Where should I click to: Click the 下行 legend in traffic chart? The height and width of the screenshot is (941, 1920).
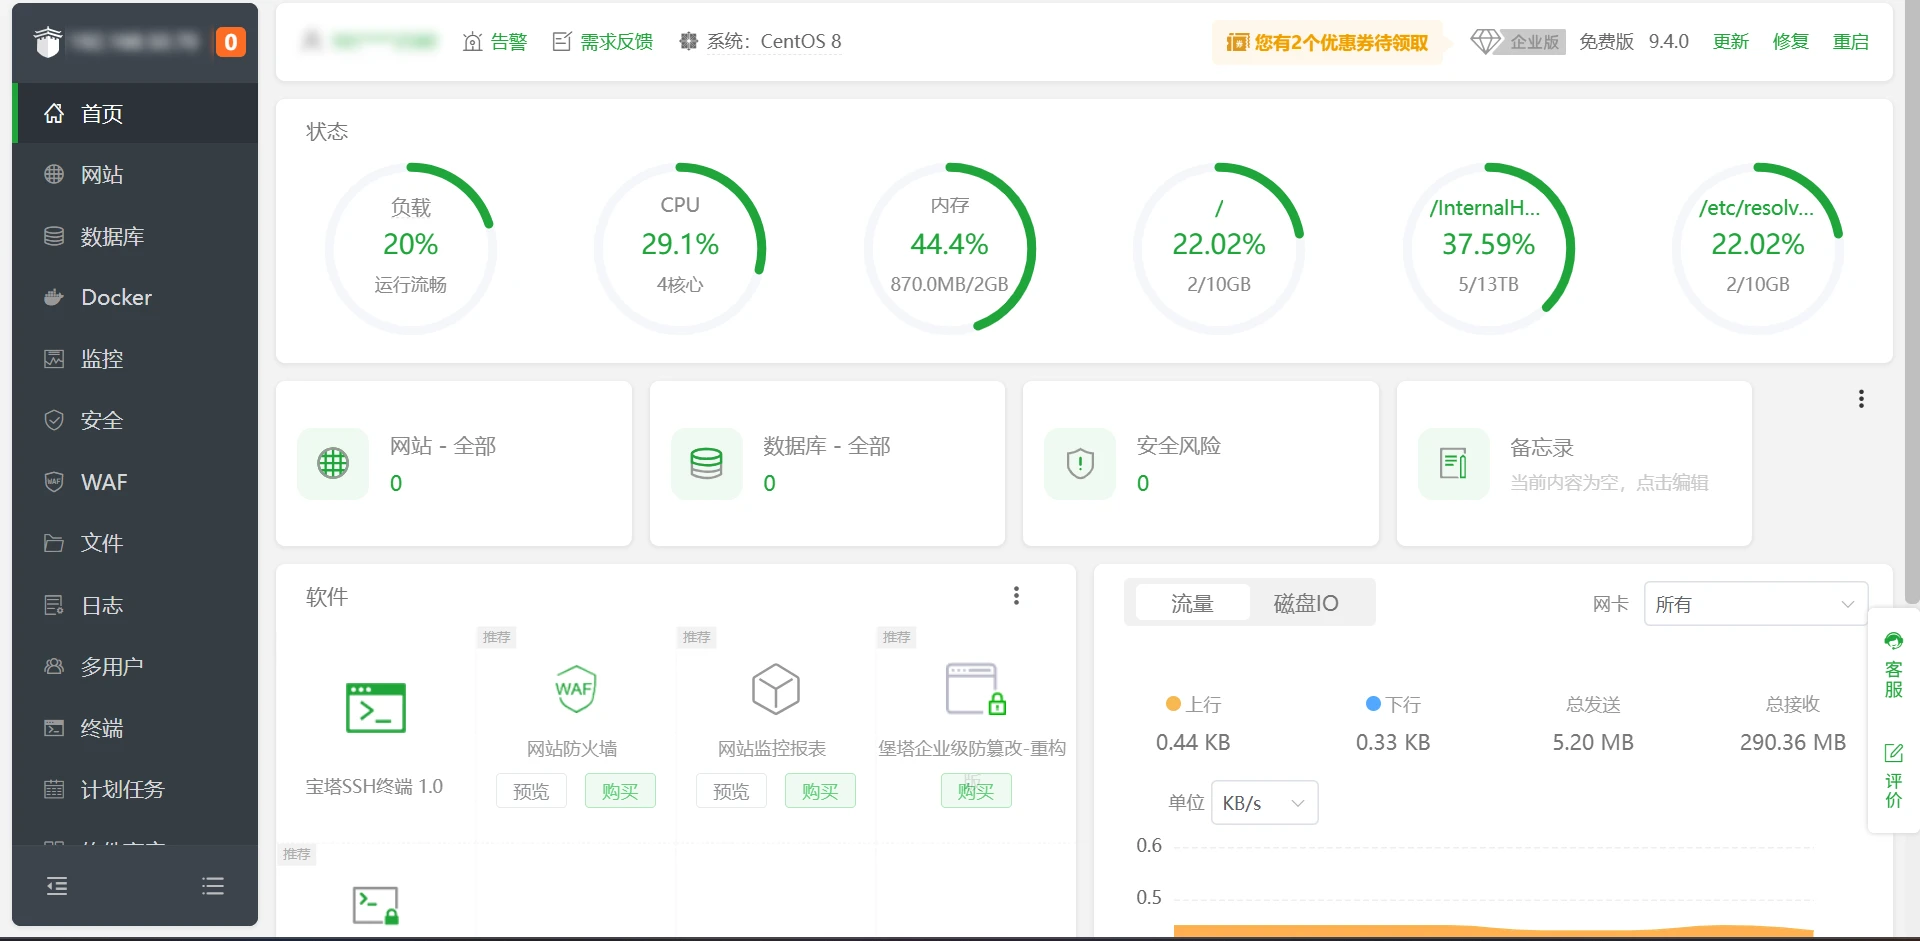coord(1393,704)
